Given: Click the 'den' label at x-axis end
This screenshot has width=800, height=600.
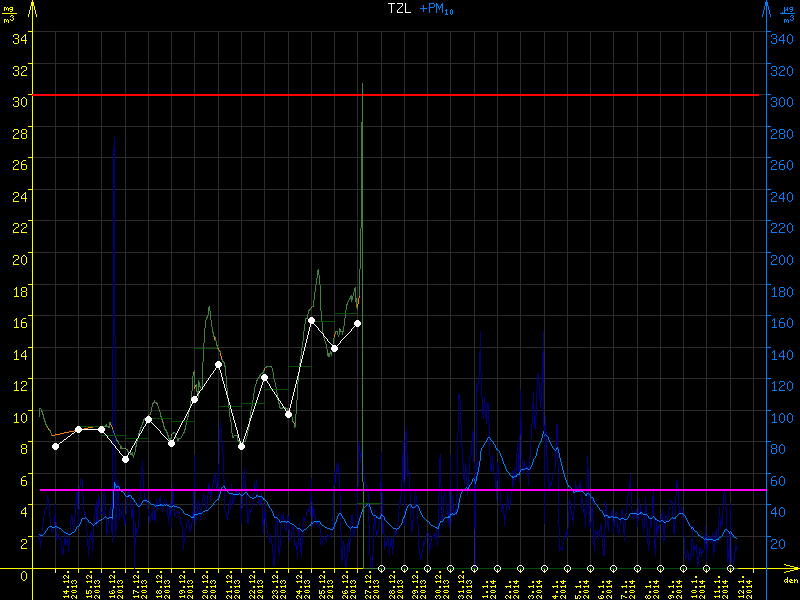Looking at the screenshot, I should pos(790,581).
